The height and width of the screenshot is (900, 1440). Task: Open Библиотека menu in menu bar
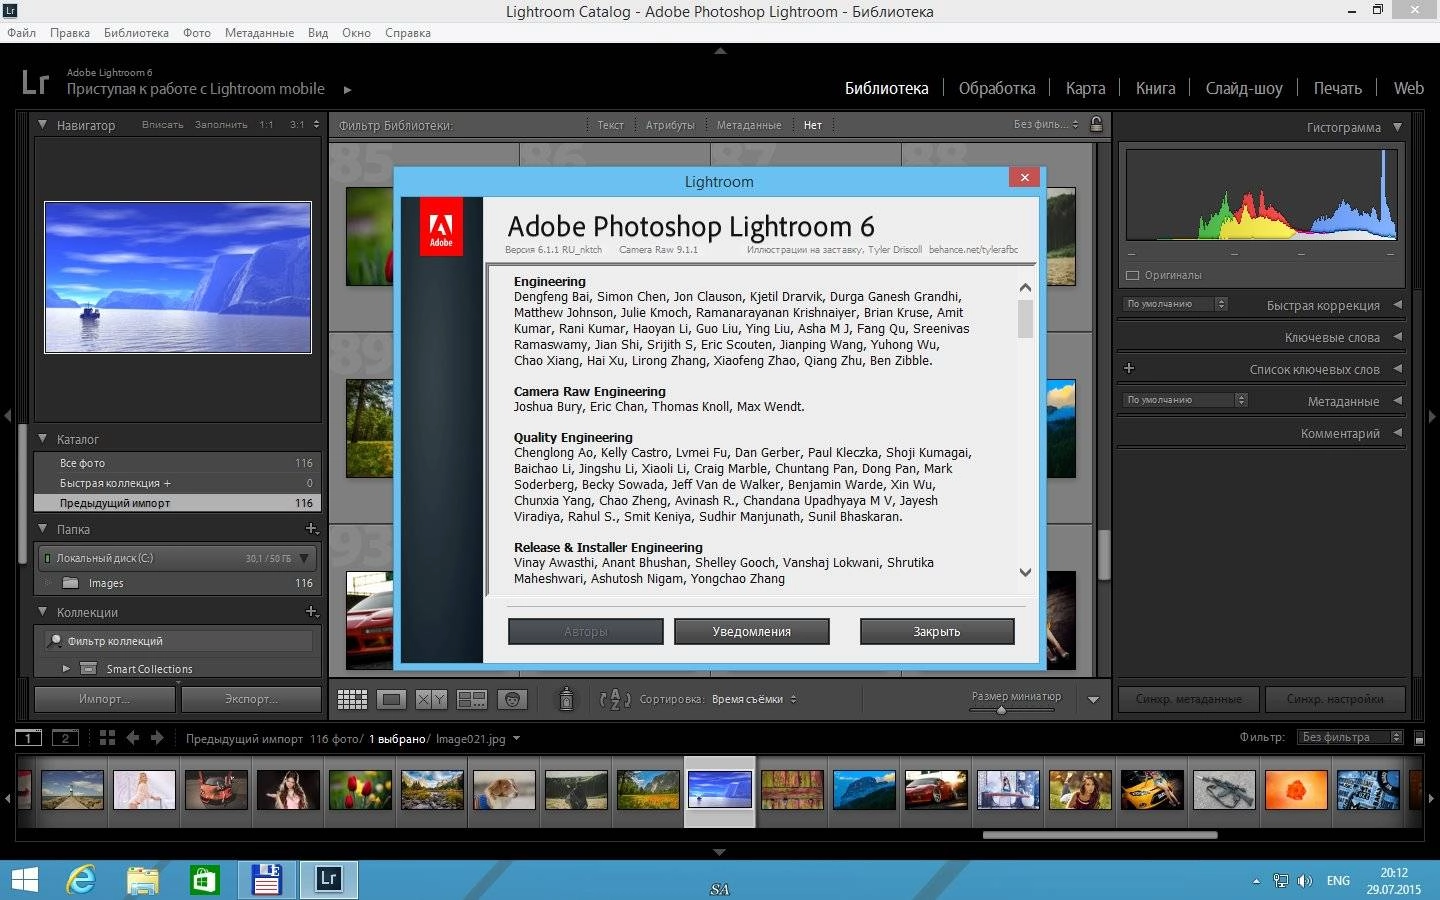[136, 33]
